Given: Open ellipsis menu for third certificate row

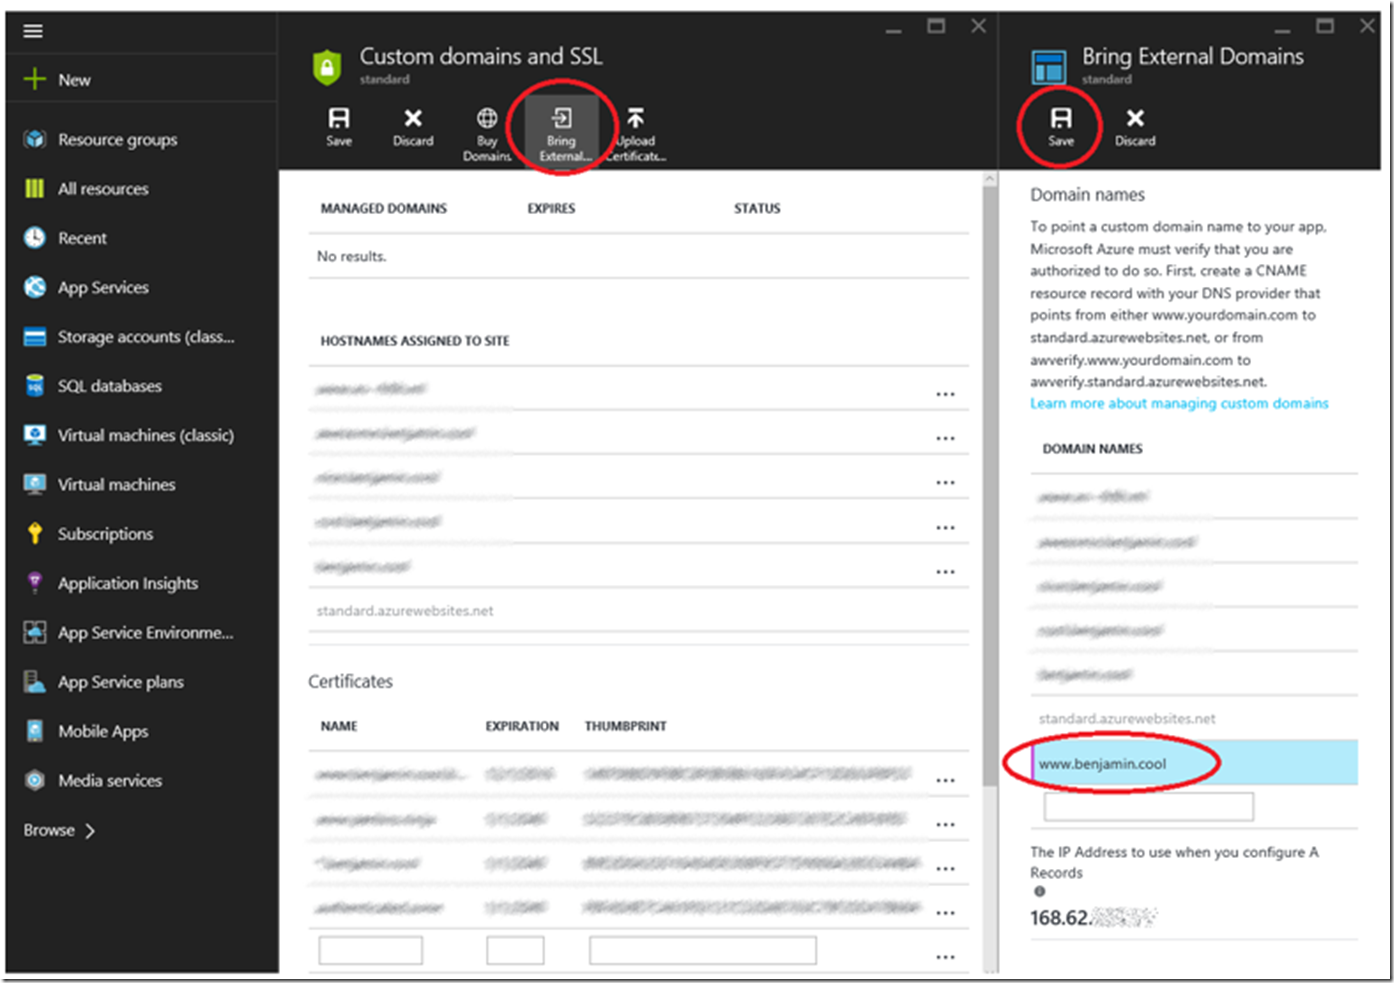Looking at the screenshot, I should (945, 868).
